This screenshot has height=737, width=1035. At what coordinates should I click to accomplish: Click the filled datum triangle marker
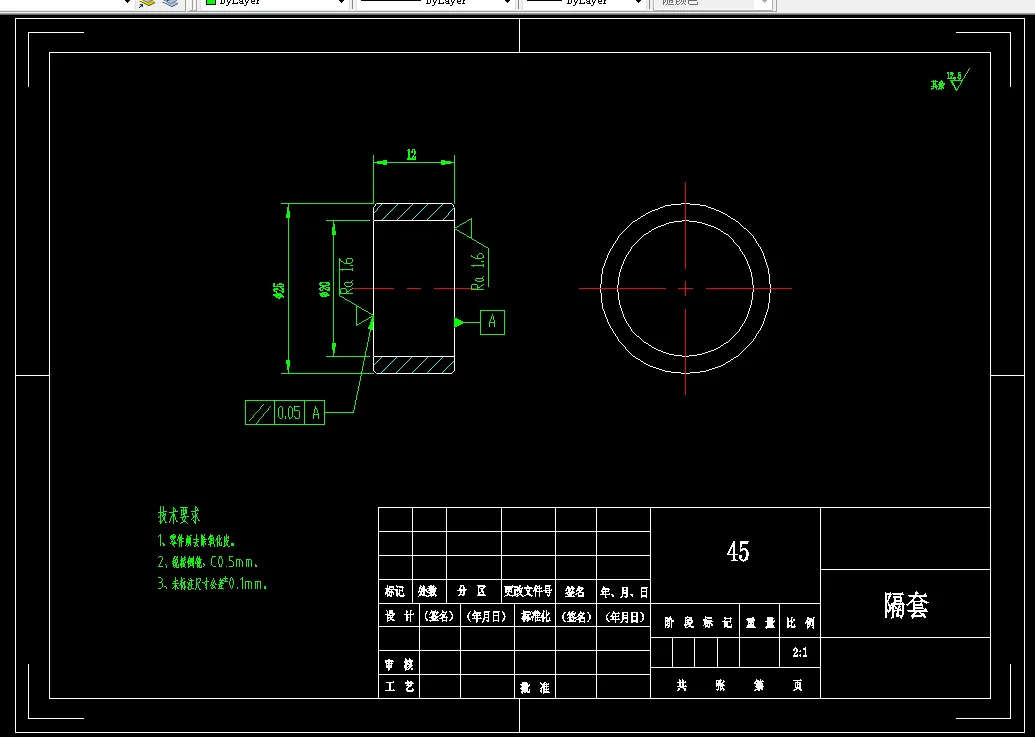459,322
